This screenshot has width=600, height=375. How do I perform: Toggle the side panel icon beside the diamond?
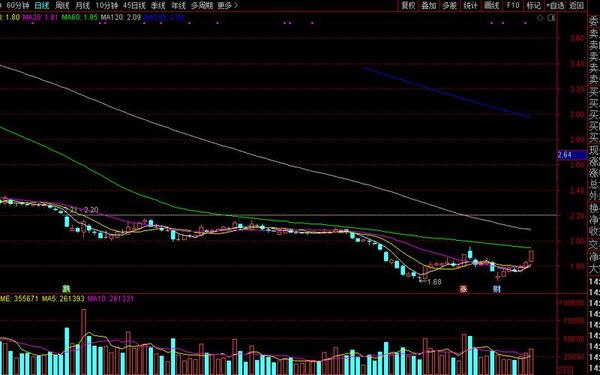[551, 18]
